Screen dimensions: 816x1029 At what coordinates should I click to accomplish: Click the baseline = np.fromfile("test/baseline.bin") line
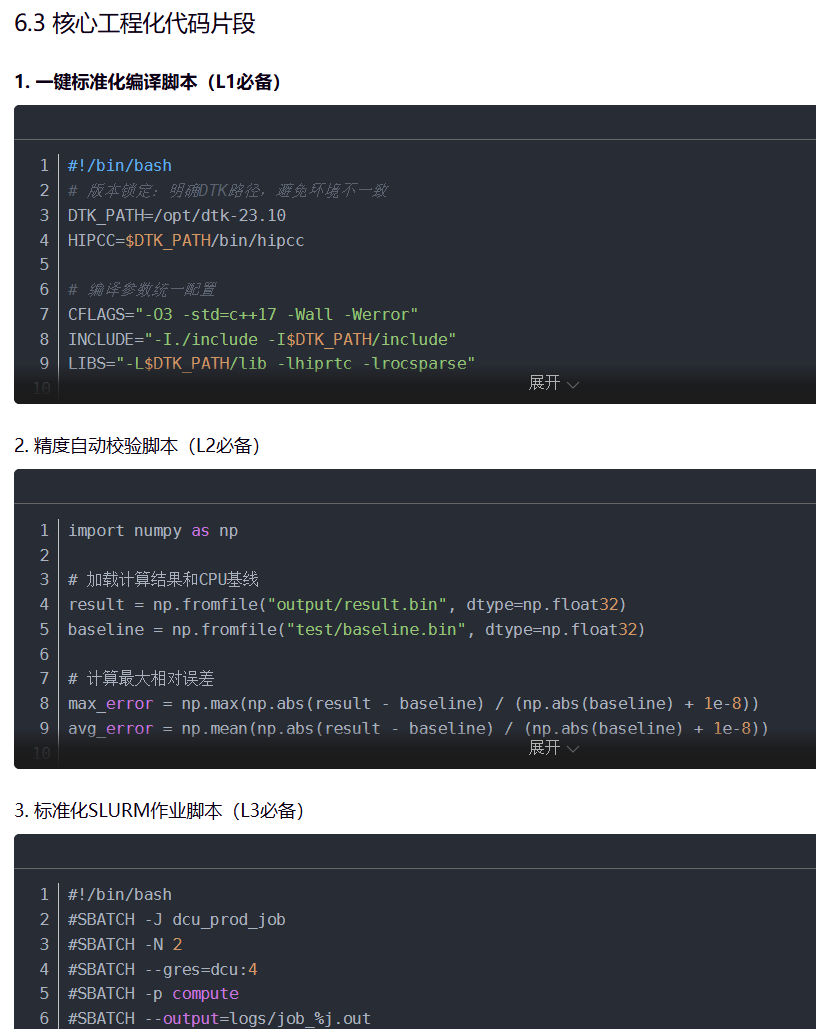pyautogui.click(x=356, y=629)
